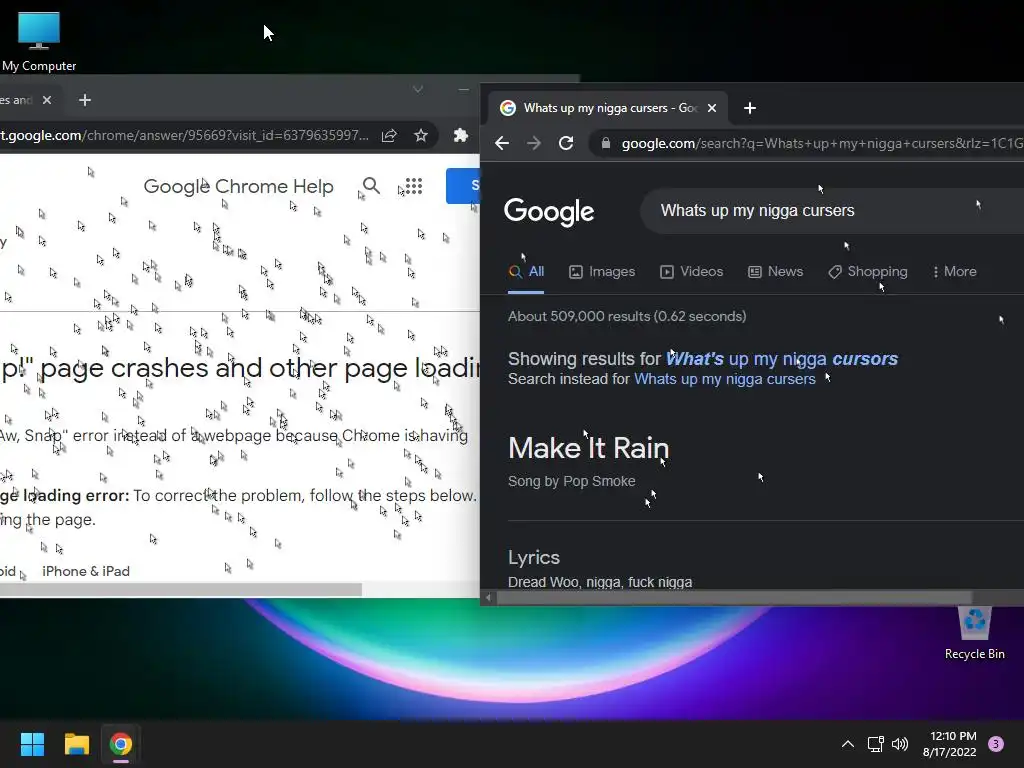Screen dimensions: 1024x768
Task: Click the Google logo on search page
Action: [549, 211]
